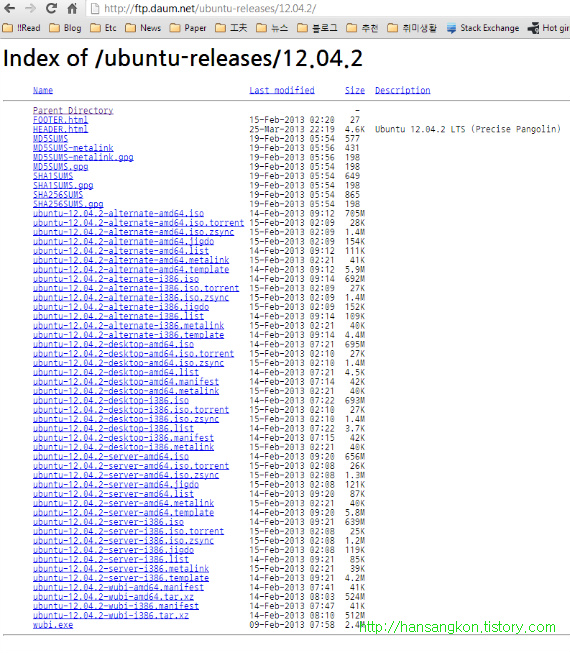The width and height of the screenshot is (570, 653).
Task: Download ubuntu-12.04.2-wubi-i386.tar.xz
Action: point(111,616)
